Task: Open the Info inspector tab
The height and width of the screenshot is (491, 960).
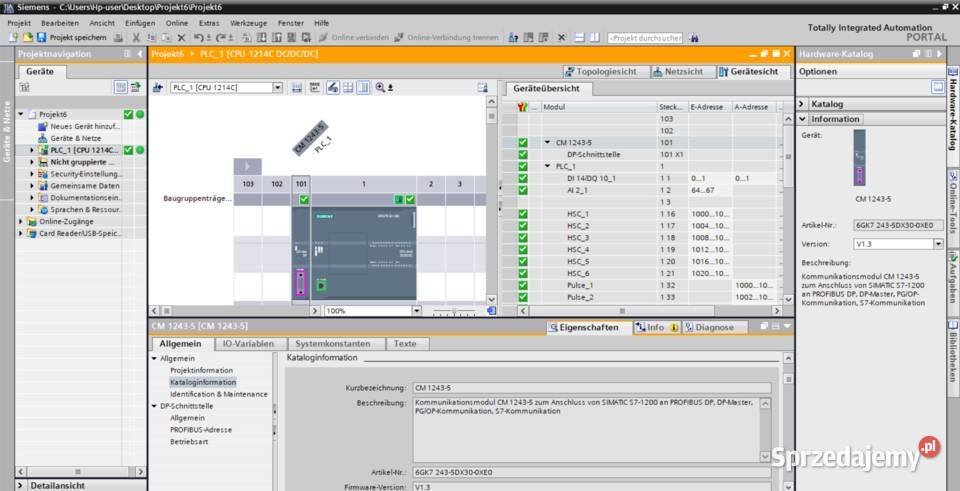Action: click(656, 328)
